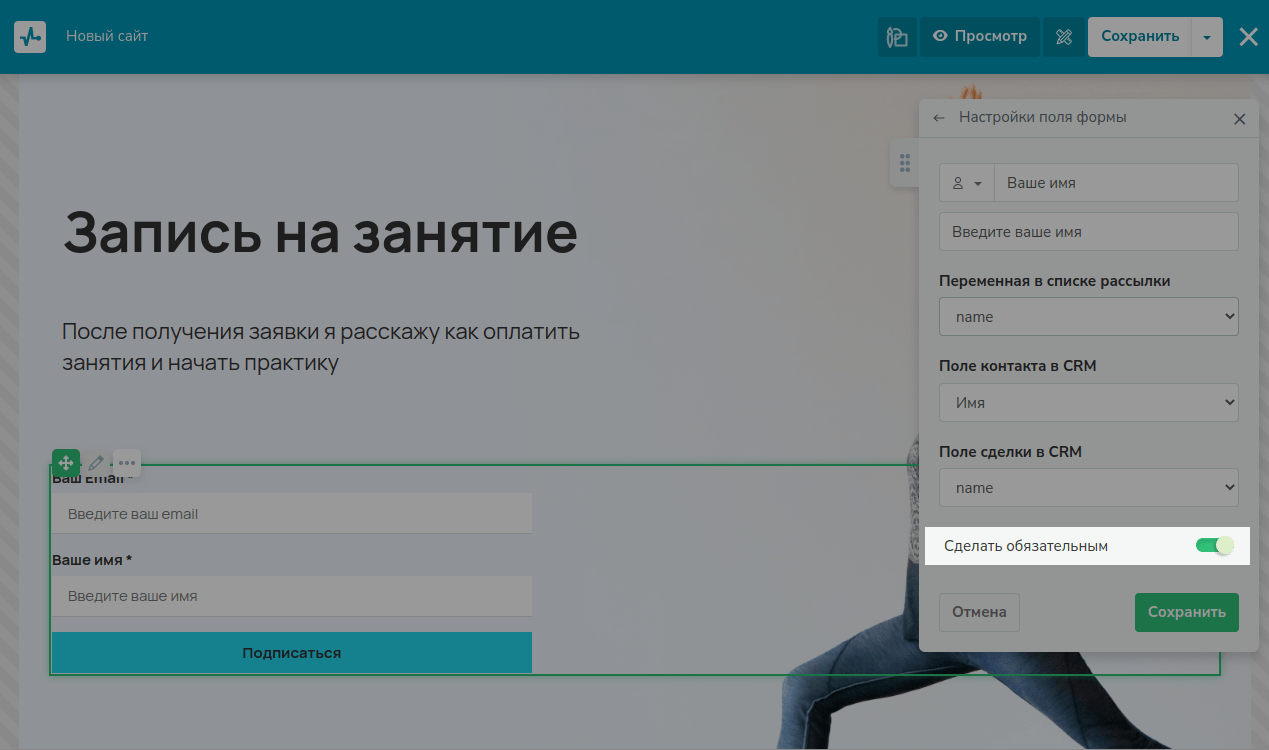Expand 'Поле сделки в CRM' dropdown
This screenshot has height=750, width=1269.
pyautogui.click(x=1088, y=488)
